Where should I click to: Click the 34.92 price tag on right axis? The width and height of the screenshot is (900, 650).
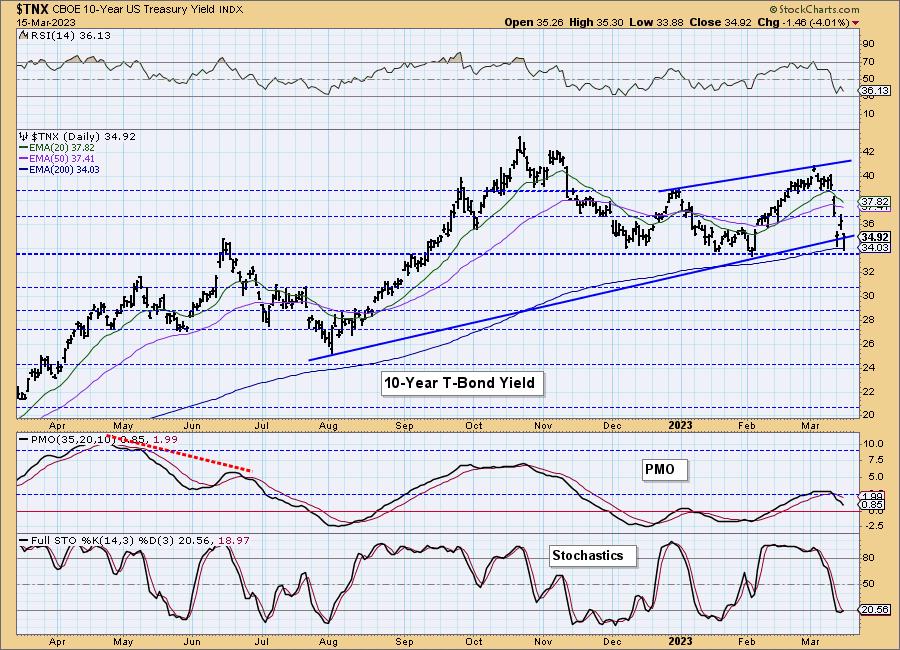click(x=875, y=237)
